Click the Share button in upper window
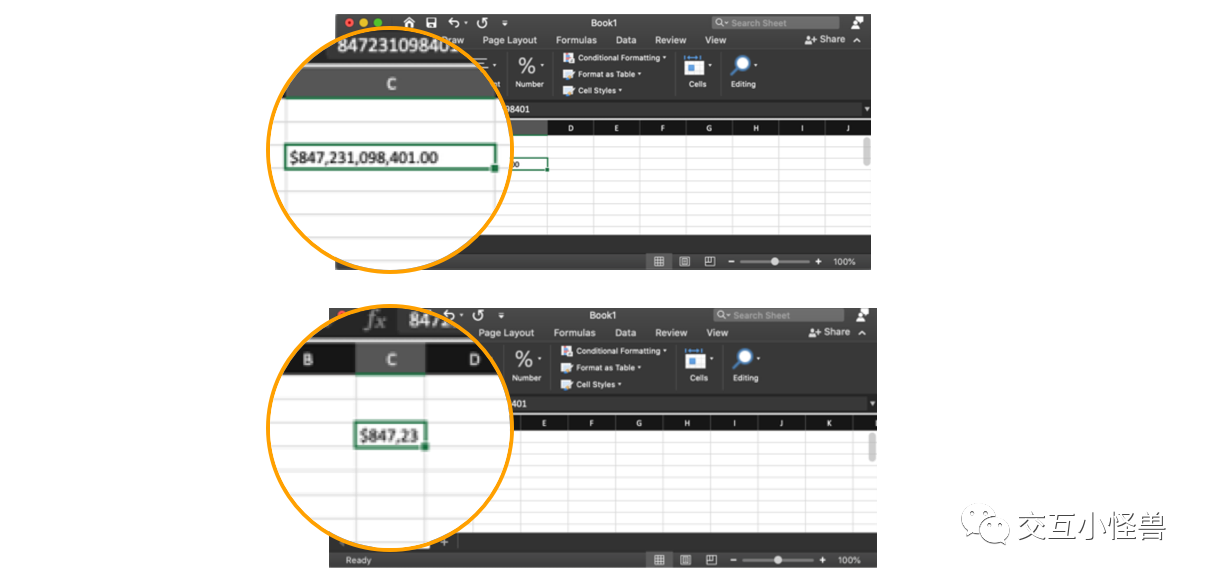This screenshot has width=1206, height=580. (825, 40)
